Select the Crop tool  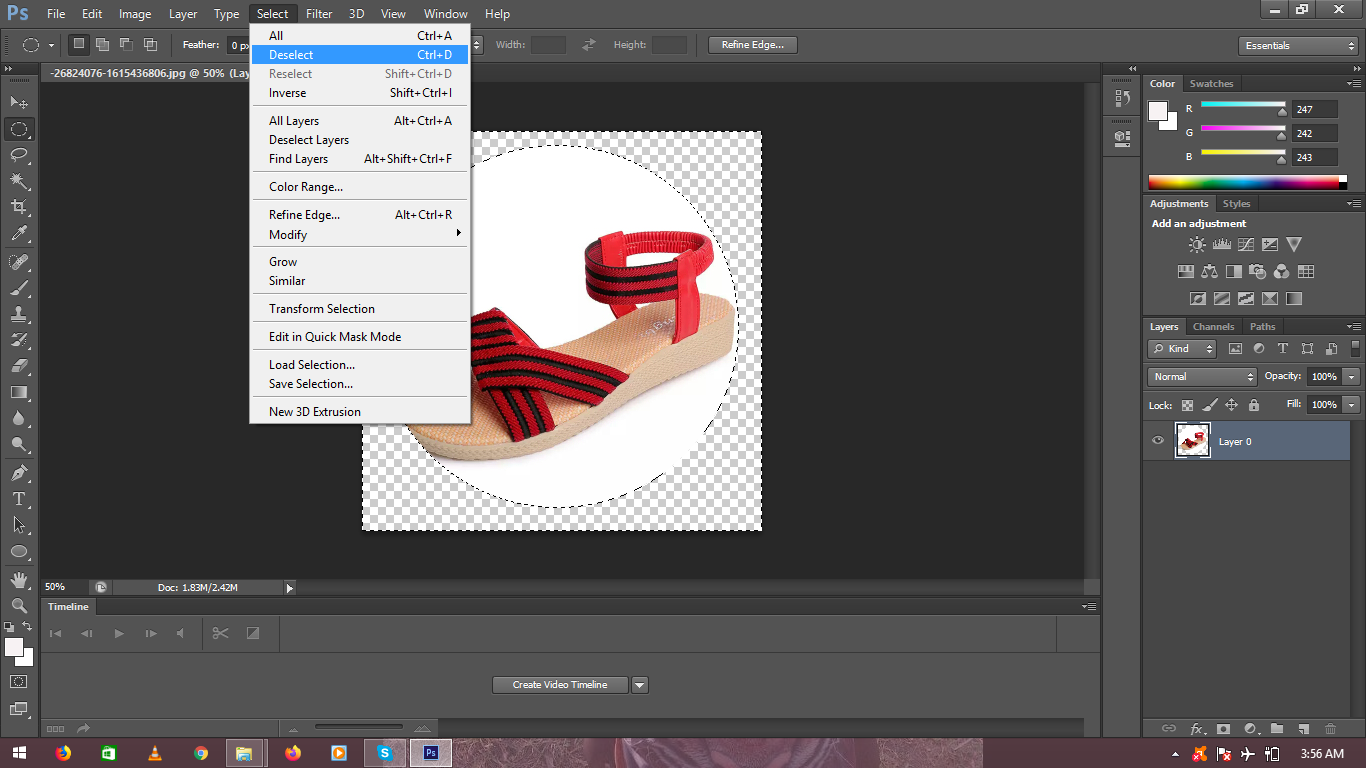pyautogui.click(x=19, y=207)
